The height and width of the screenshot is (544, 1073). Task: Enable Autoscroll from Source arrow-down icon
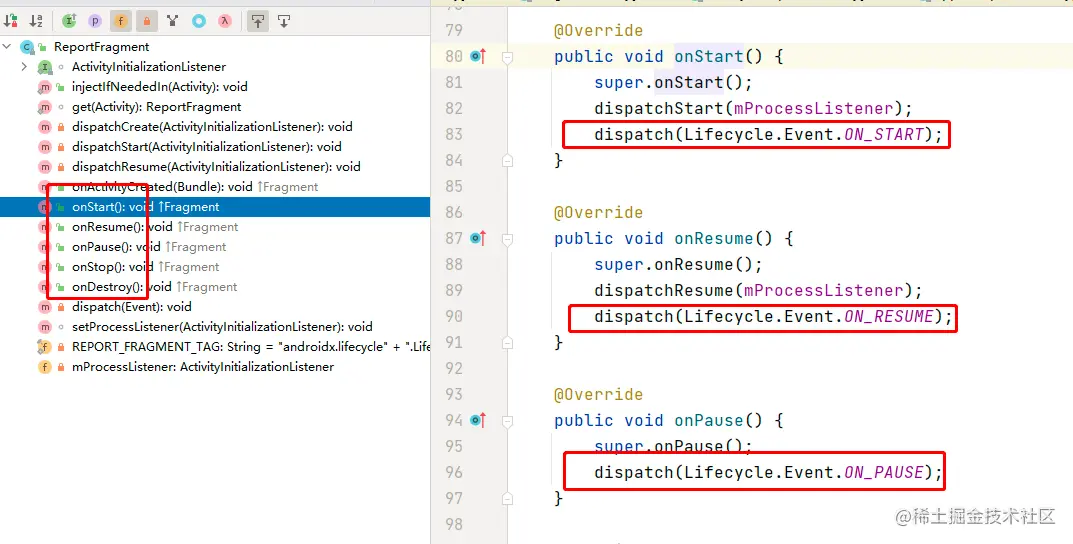[283, 21]
